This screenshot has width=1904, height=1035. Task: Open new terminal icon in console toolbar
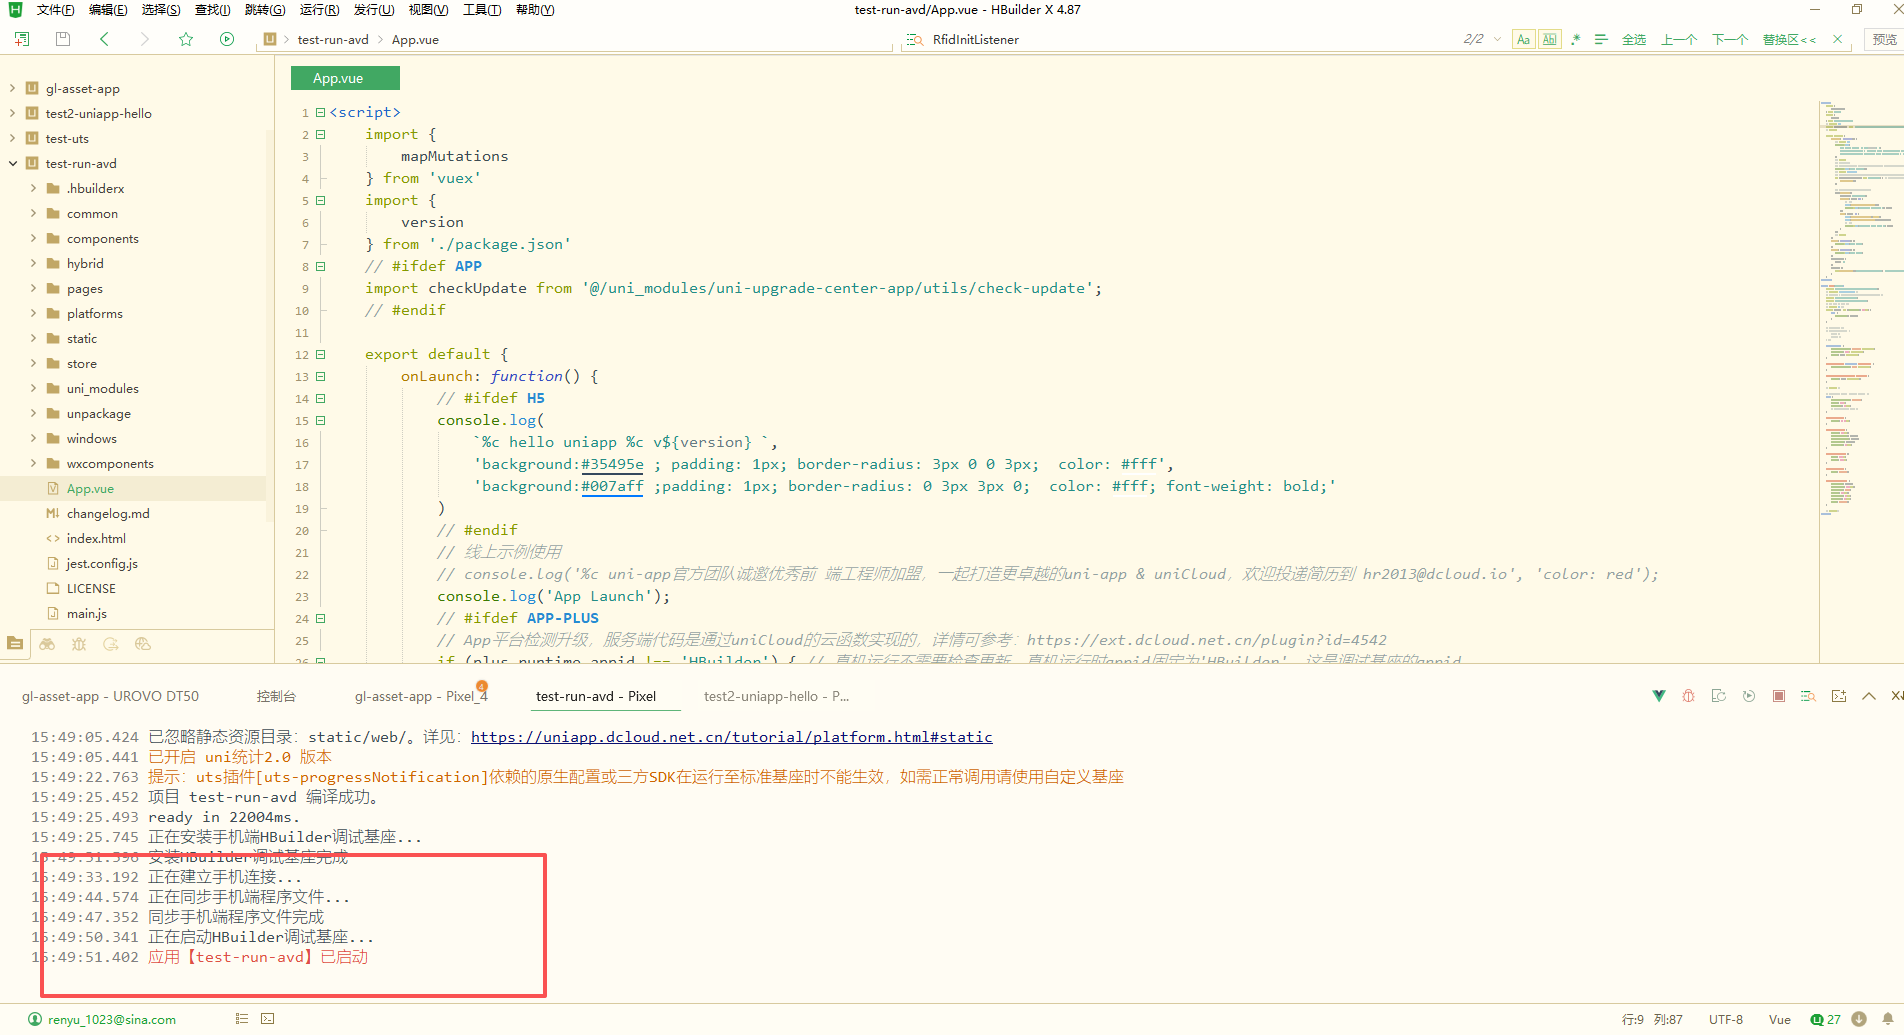point(1838,696)
